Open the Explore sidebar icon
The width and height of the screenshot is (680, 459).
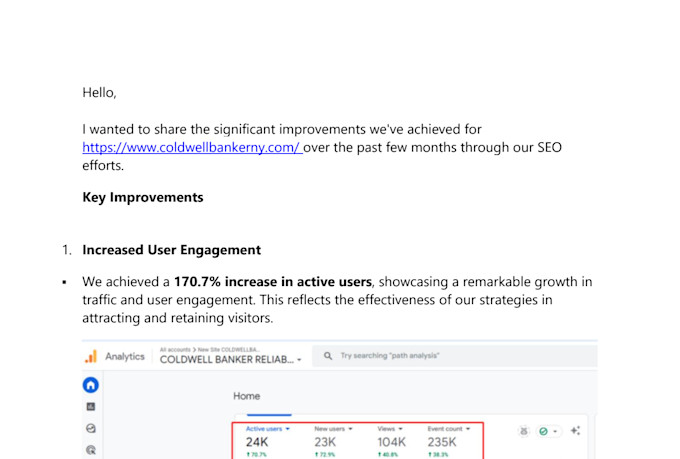[x=91, y=428]
